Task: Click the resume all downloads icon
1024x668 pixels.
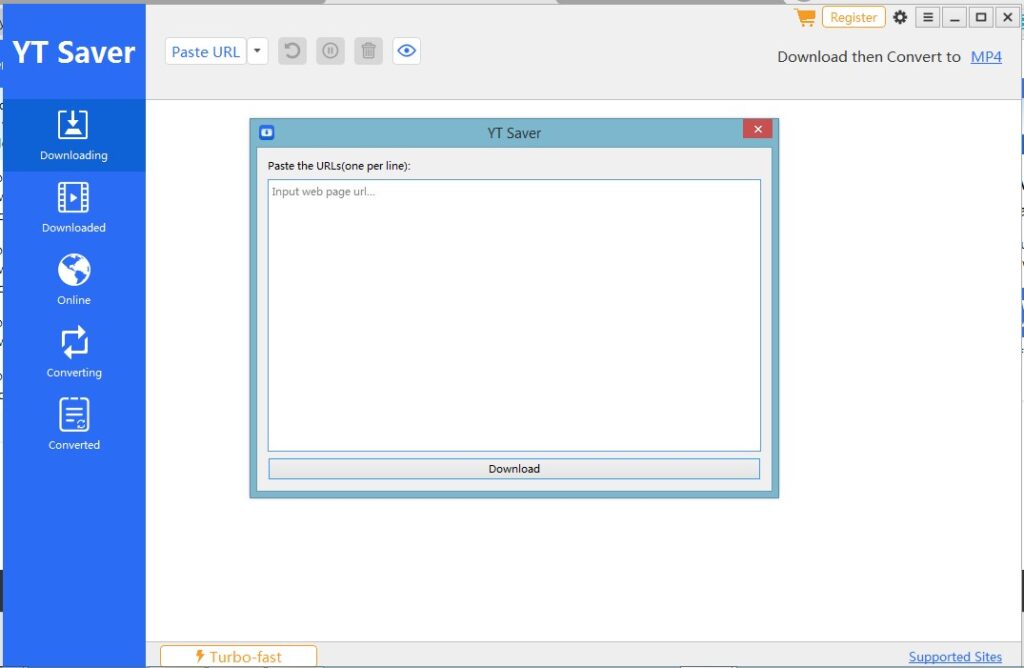Action: (292, 51)
